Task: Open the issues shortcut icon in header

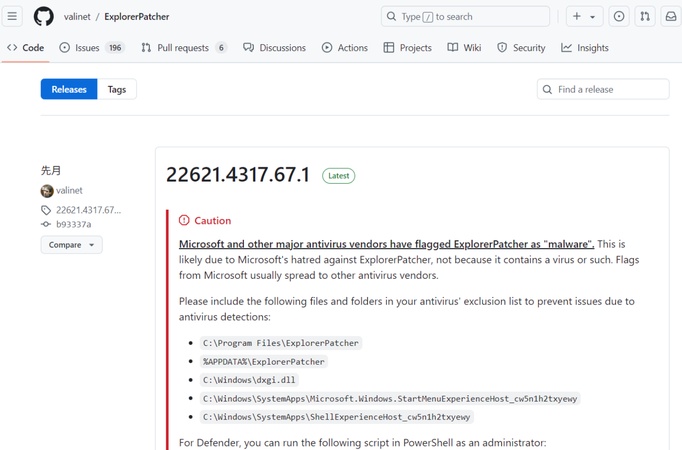Action: click(619, 17)
